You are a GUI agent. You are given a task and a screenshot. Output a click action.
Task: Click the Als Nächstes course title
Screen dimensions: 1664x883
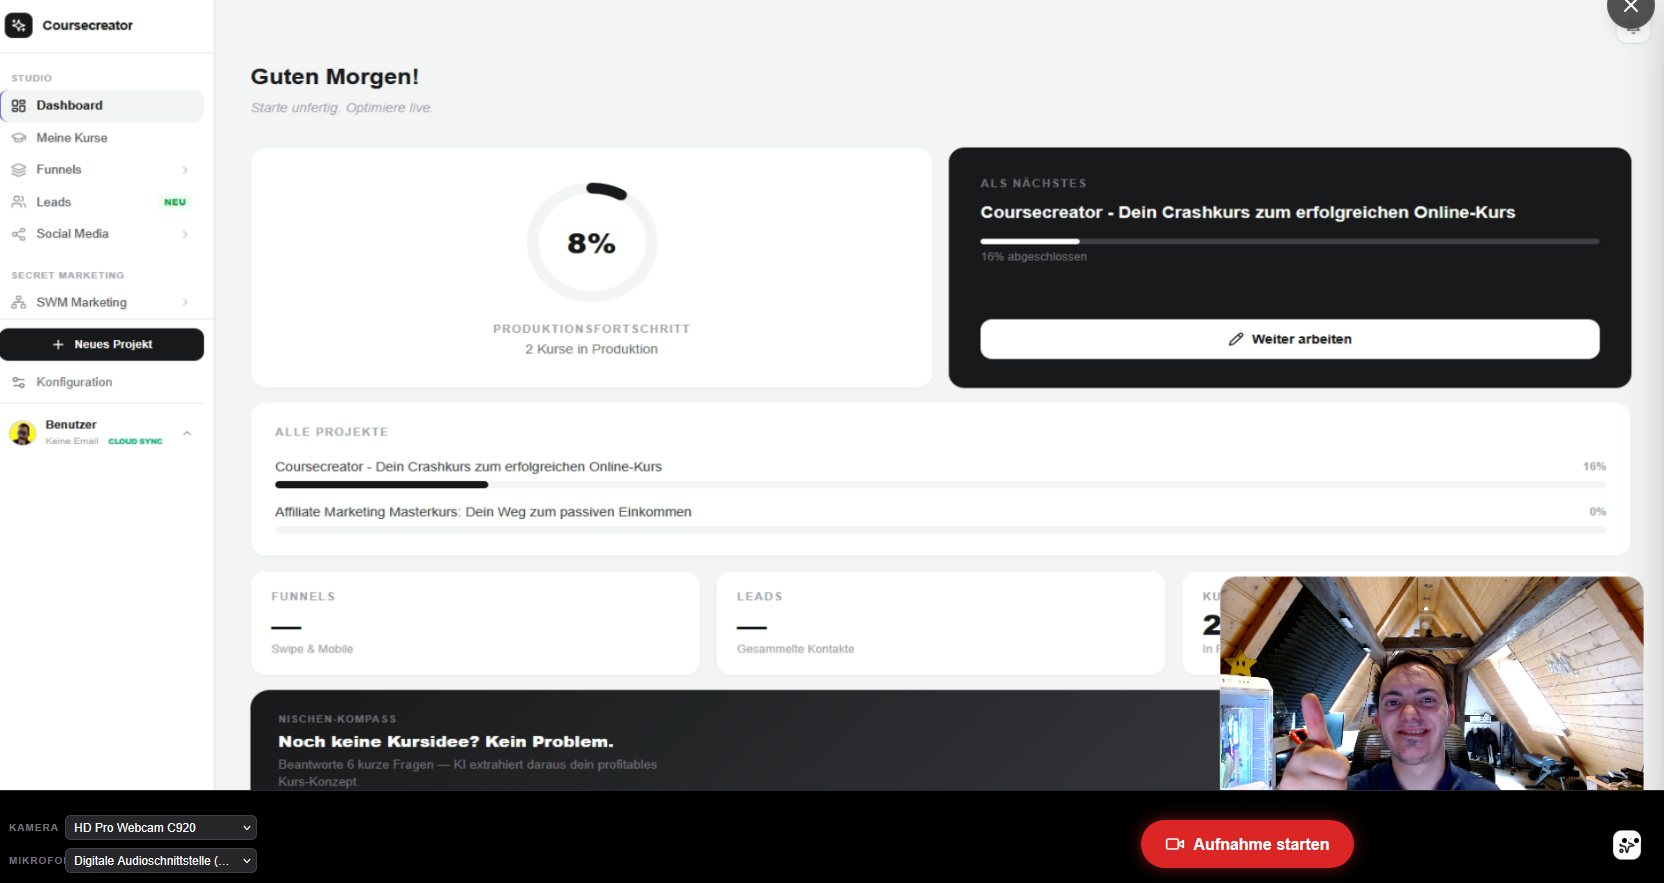(1247, 212)
